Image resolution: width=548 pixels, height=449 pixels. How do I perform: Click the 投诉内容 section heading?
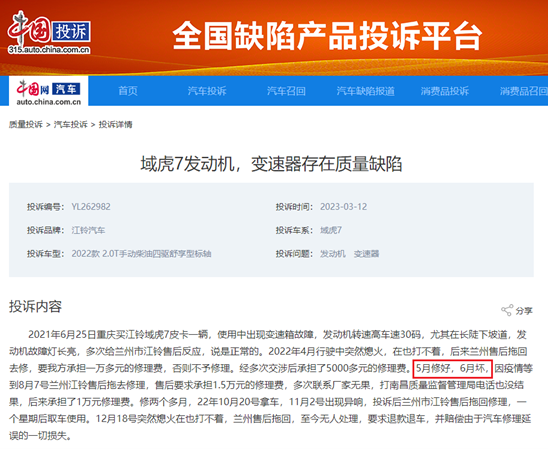pos(35,306)
